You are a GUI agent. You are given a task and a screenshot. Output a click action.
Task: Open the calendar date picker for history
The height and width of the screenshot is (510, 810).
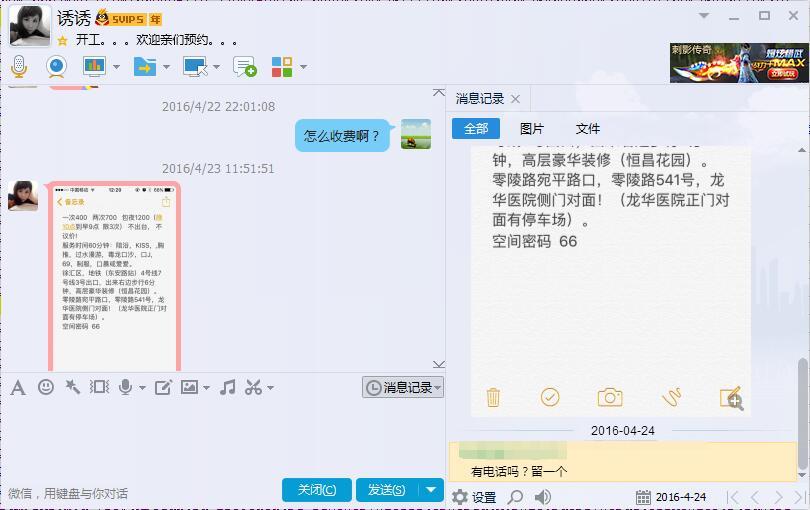(x=644, y=497)
